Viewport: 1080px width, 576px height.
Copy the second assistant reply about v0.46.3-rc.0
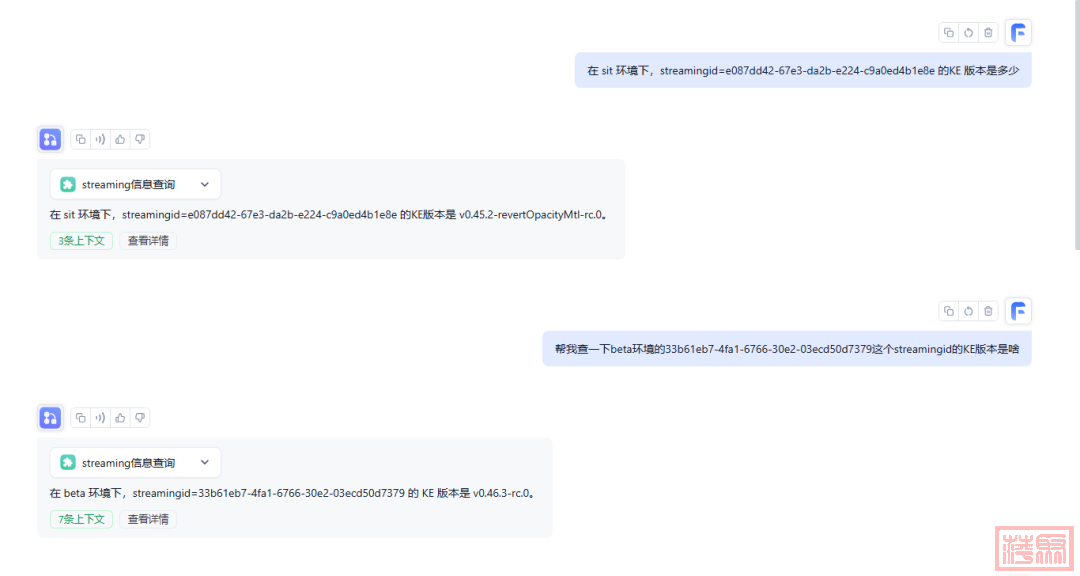coord(81,418)
